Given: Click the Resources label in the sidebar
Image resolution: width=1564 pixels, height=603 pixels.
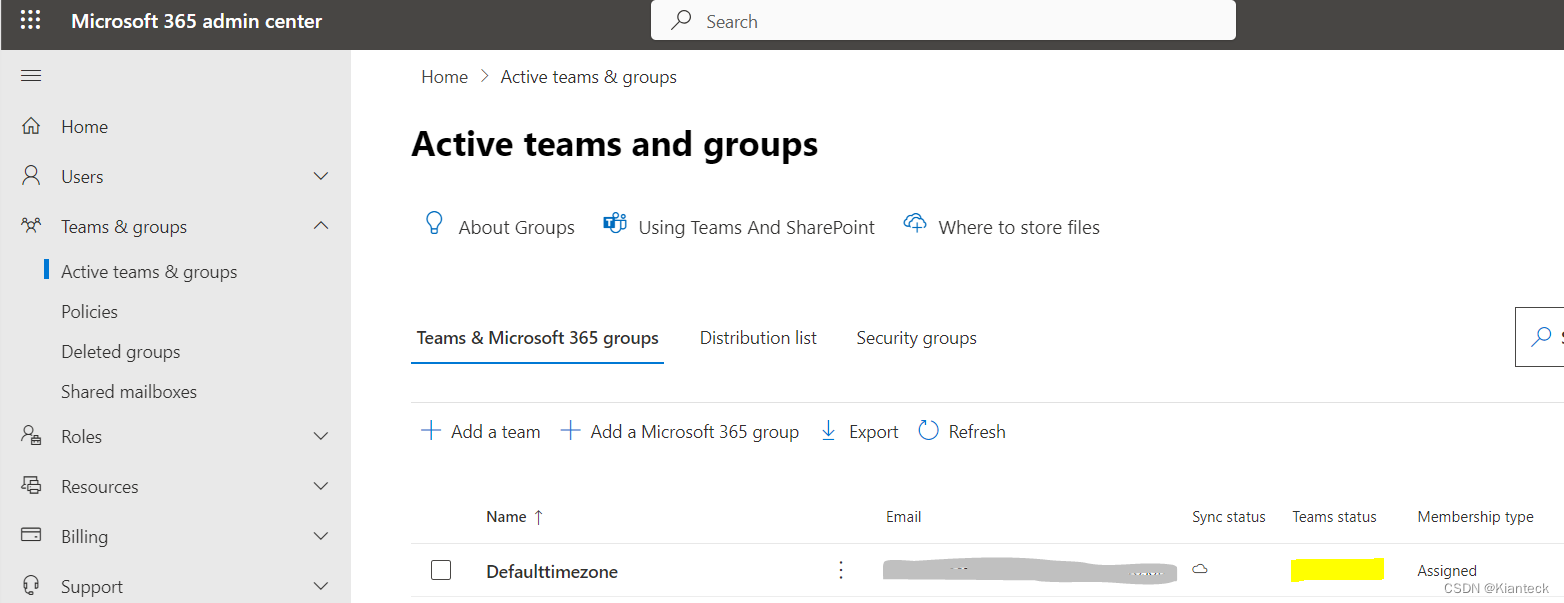Looking at the screenshot, I should click(99, 487).
